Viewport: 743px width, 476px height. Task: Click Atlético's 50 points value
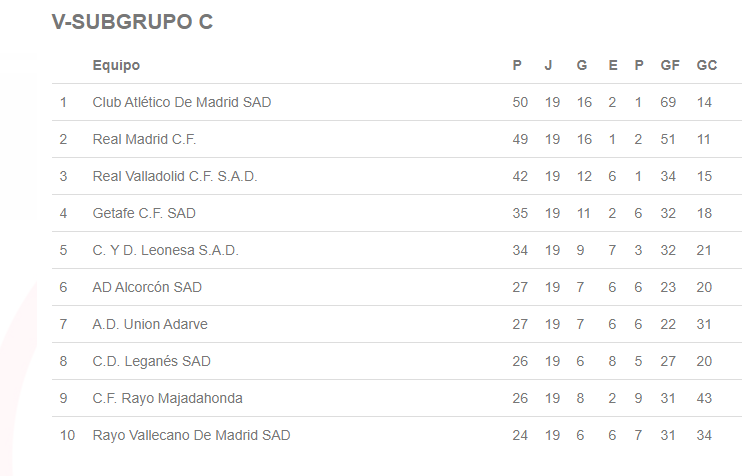click(x=520, y=102)
